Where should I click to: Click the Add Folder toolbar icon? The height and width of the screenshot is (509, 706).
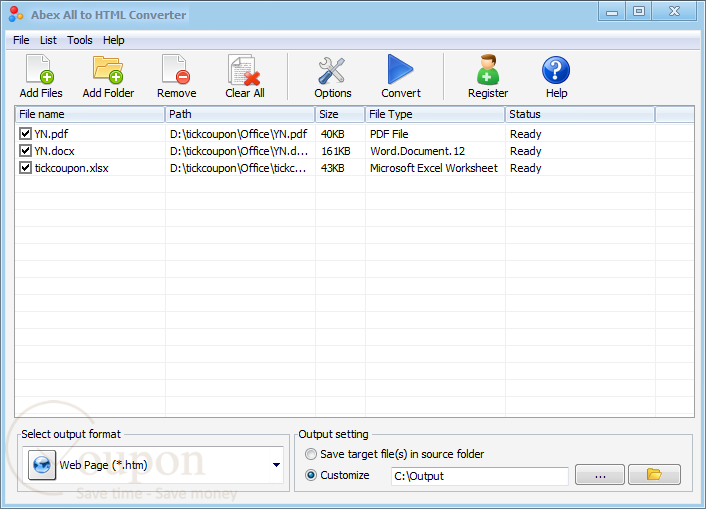pyautogui.click(x=108, y=70)
